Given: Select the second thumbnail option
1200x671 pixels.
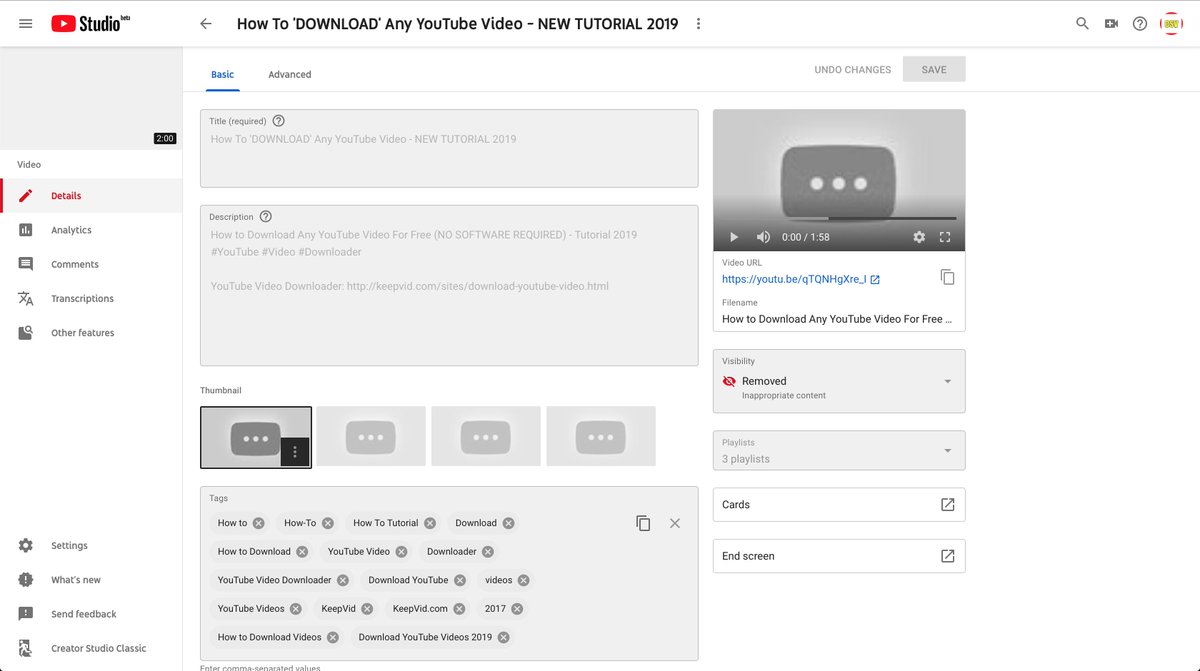Looking at the screenshot, I should pos(371,436).
